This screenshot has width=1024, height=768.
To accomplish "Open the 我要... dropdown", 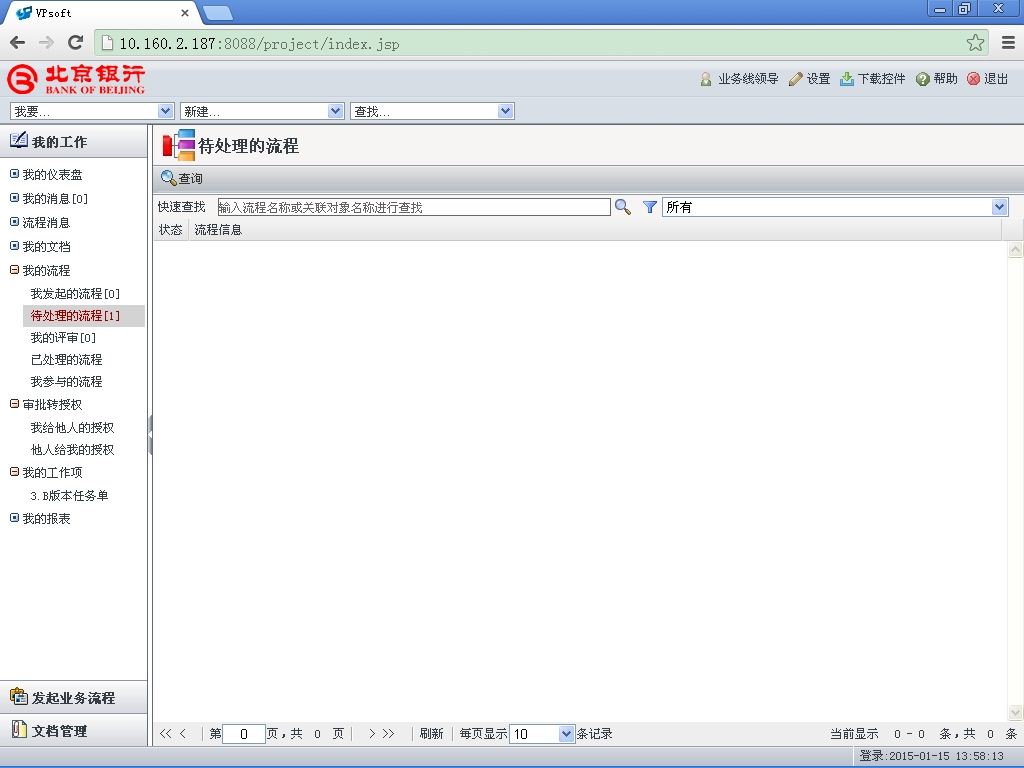I will coord(91,111).
